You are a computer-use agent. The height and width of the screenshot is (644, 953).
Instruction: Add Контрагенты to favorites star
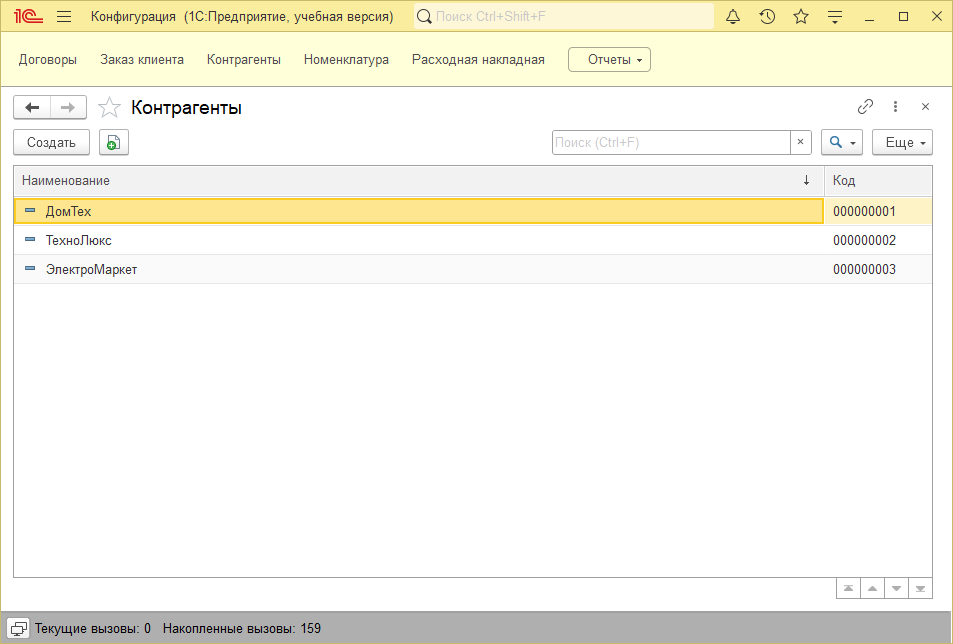coord(109,108)
